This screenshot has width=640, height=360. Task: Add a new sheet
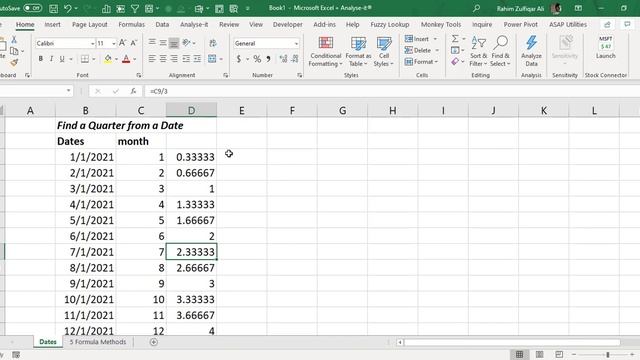click(153, 342)
